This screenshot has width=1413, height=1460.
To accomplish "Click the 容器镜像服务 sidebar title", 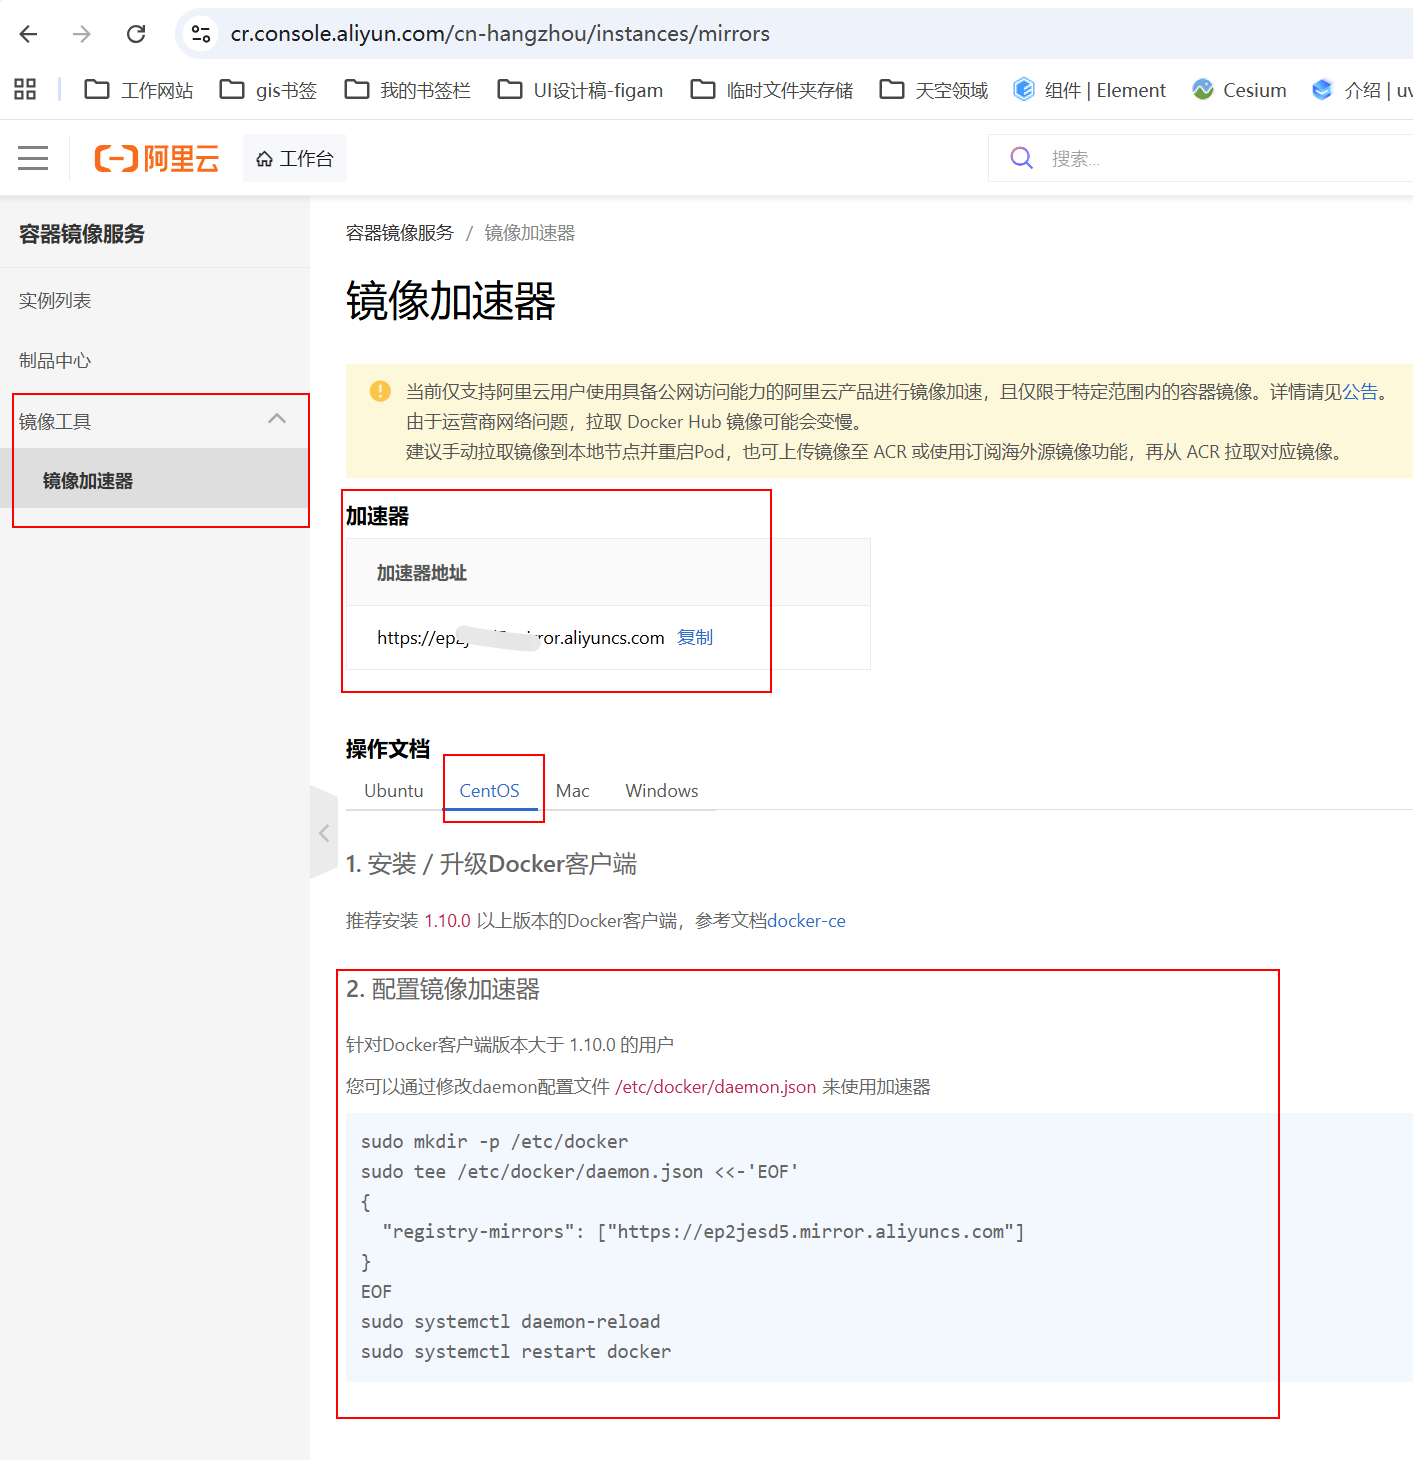I will point(82,234).
